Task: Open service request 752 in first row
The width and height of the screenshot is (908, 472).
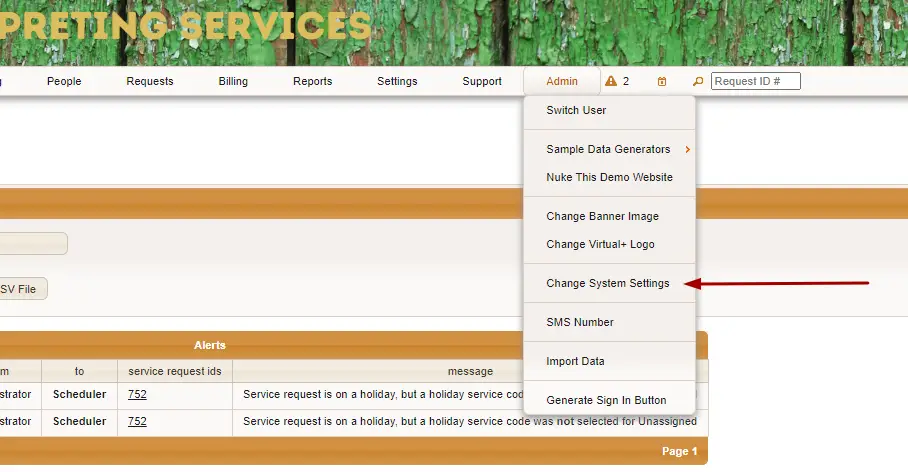Action: pos(137,394)
